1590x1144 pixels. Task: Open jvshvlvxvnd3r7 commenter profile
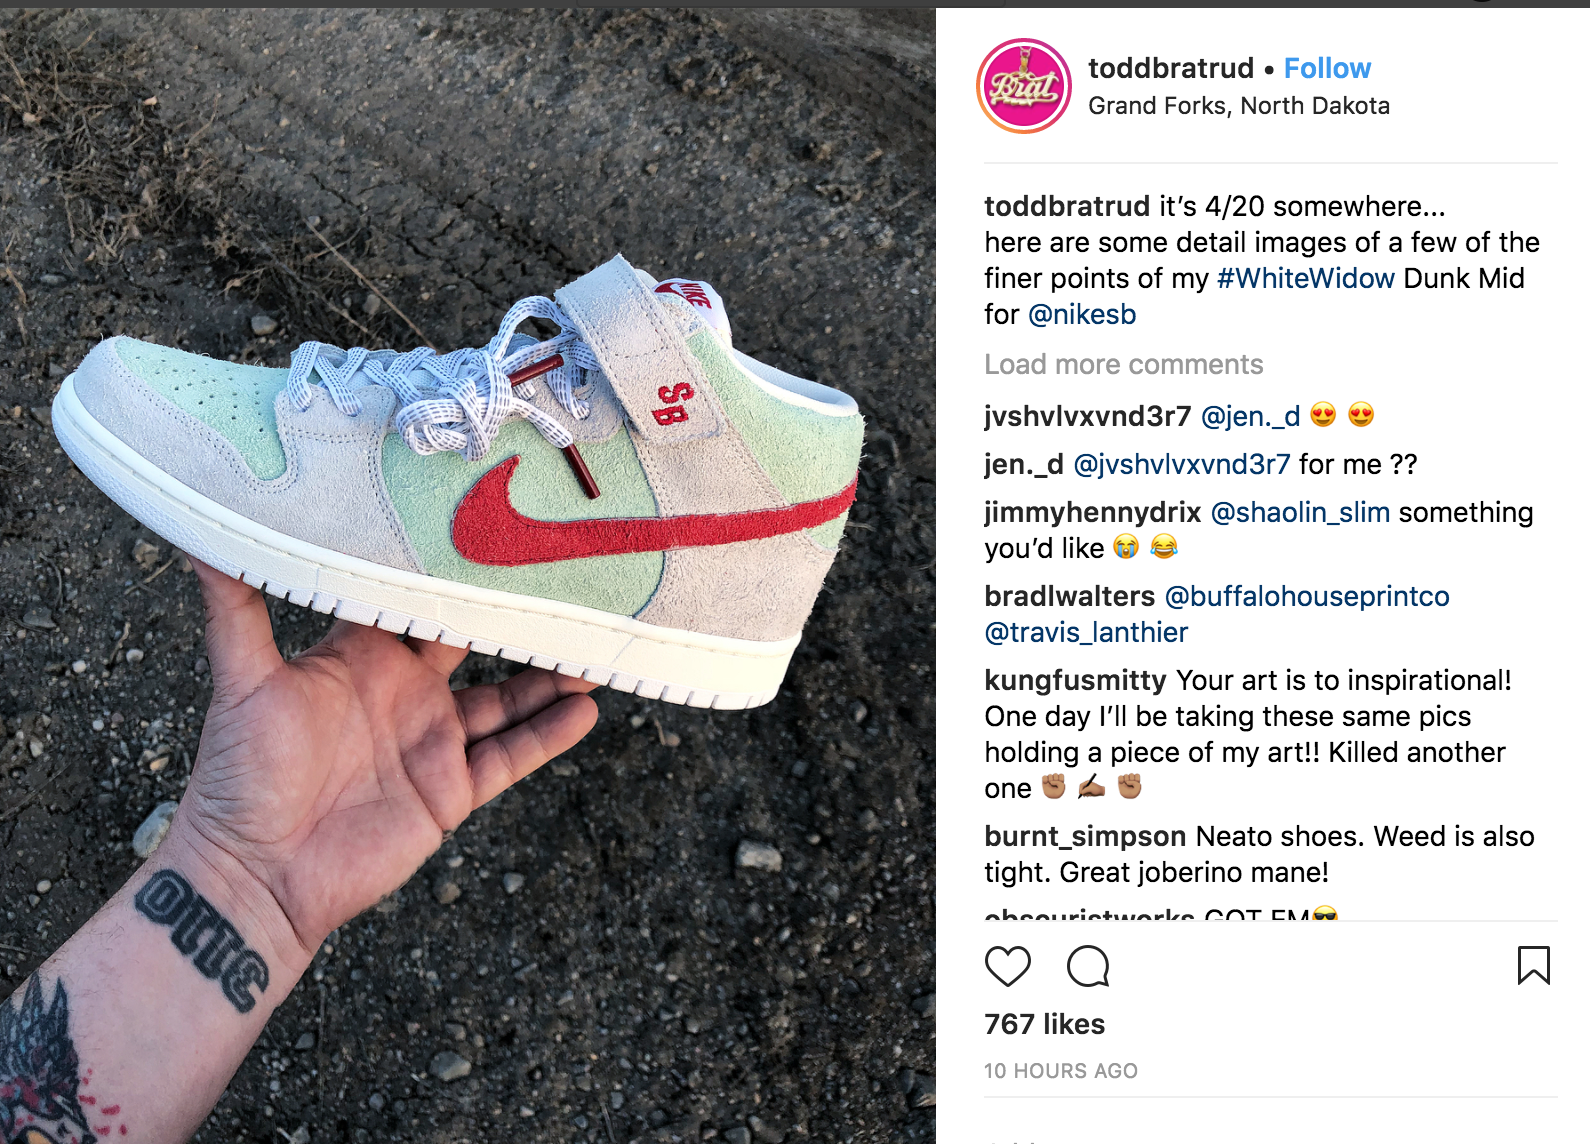1087,416
